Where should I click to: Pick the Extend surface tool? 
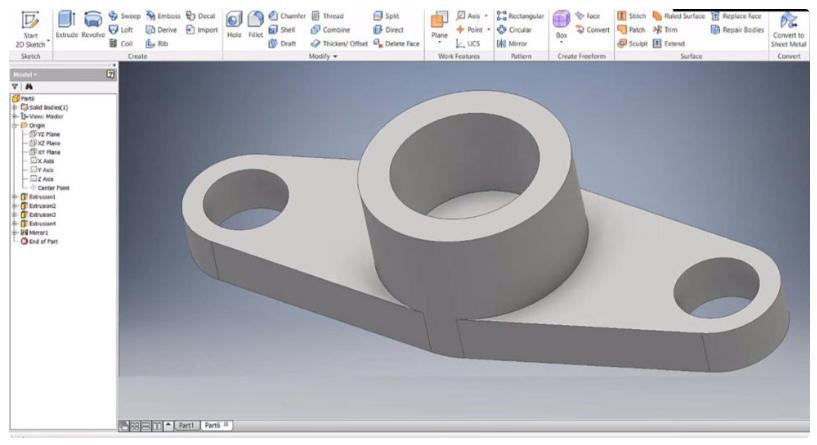pos(669,43)
